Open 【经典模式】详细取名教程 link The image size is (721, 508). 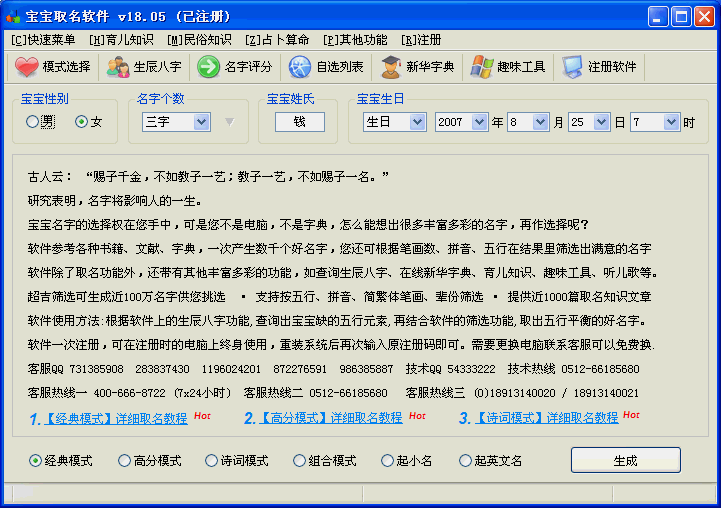tap(116, 418)
